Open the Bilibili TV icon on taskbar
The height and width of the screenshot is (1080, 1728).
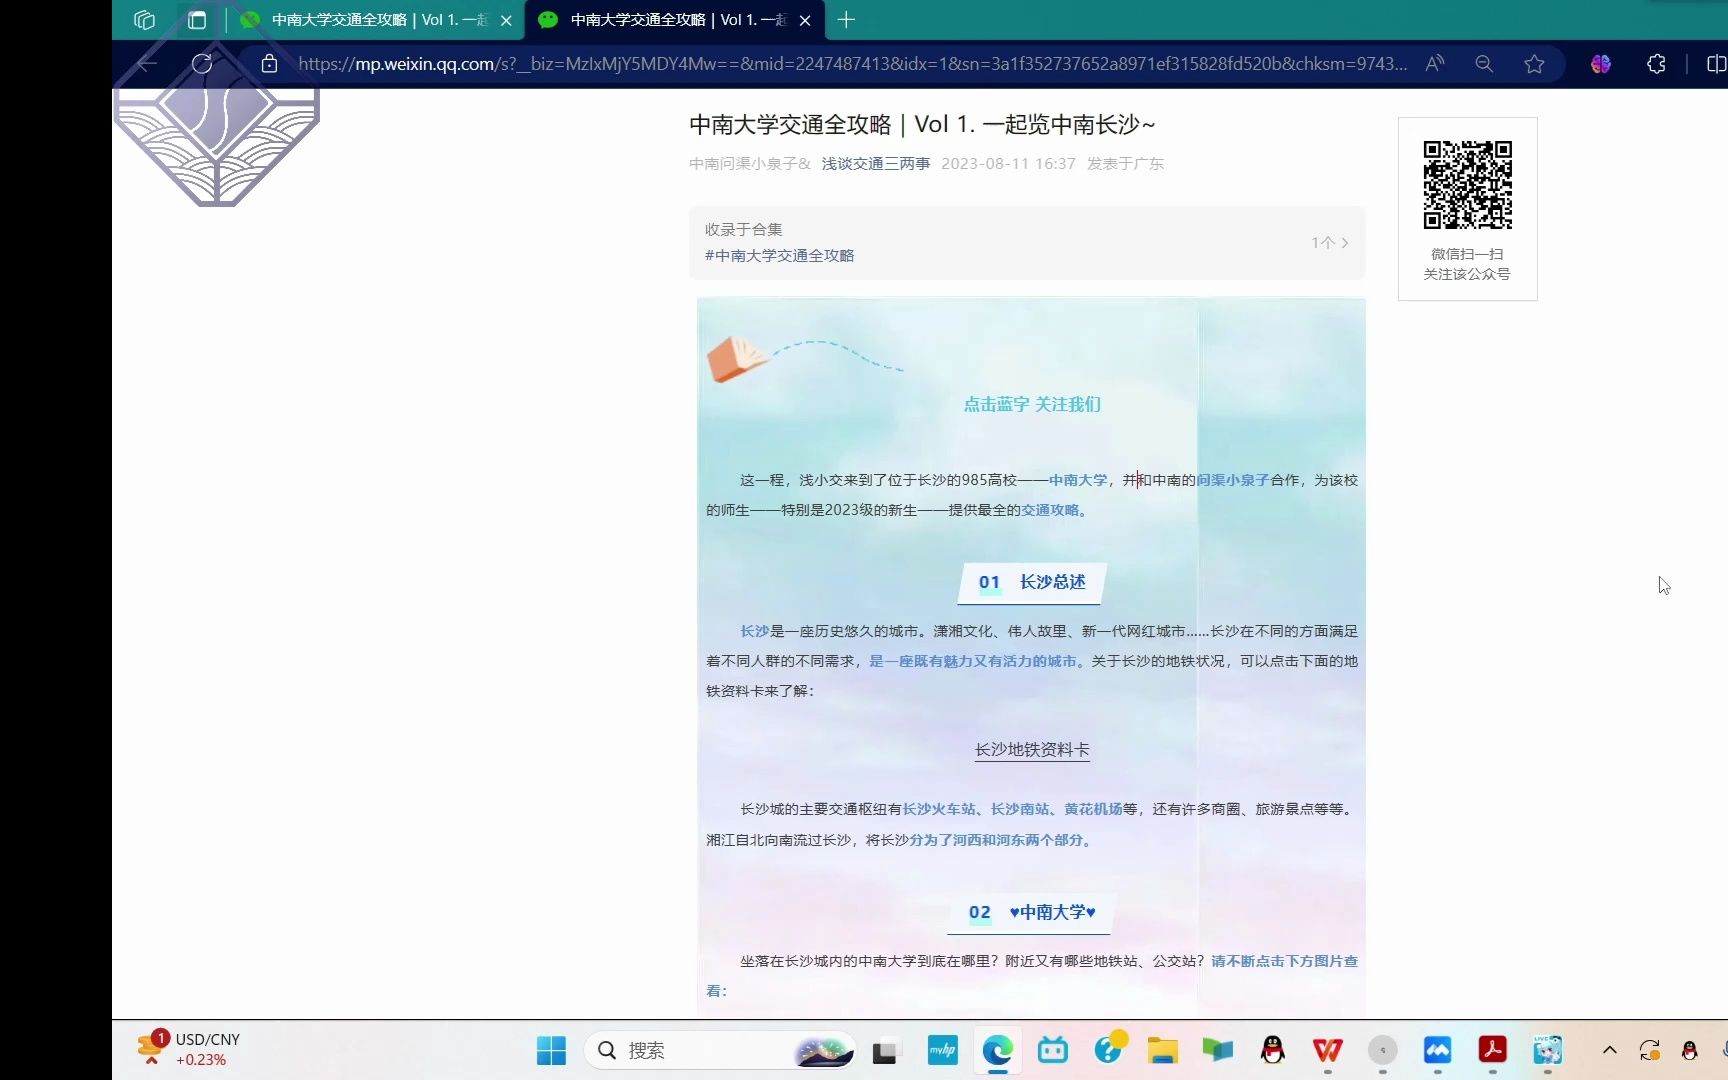click(x=1053, y=1050)
